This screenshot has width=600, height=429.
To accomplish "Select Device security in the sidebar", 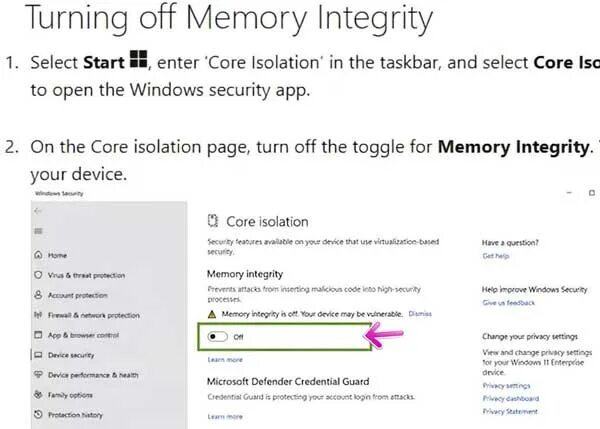I will pyautogui.click(x=72, y=355).
